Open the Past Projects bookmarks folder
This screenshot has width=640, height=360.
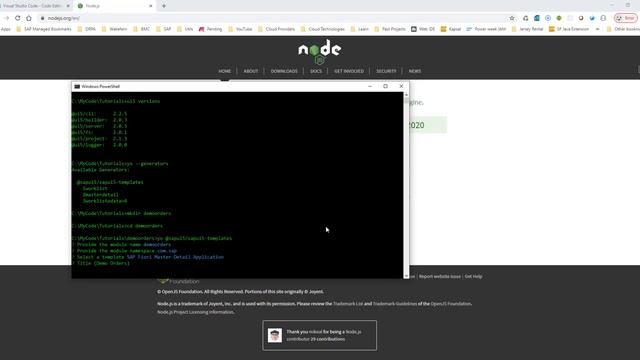tap(390, 29)
